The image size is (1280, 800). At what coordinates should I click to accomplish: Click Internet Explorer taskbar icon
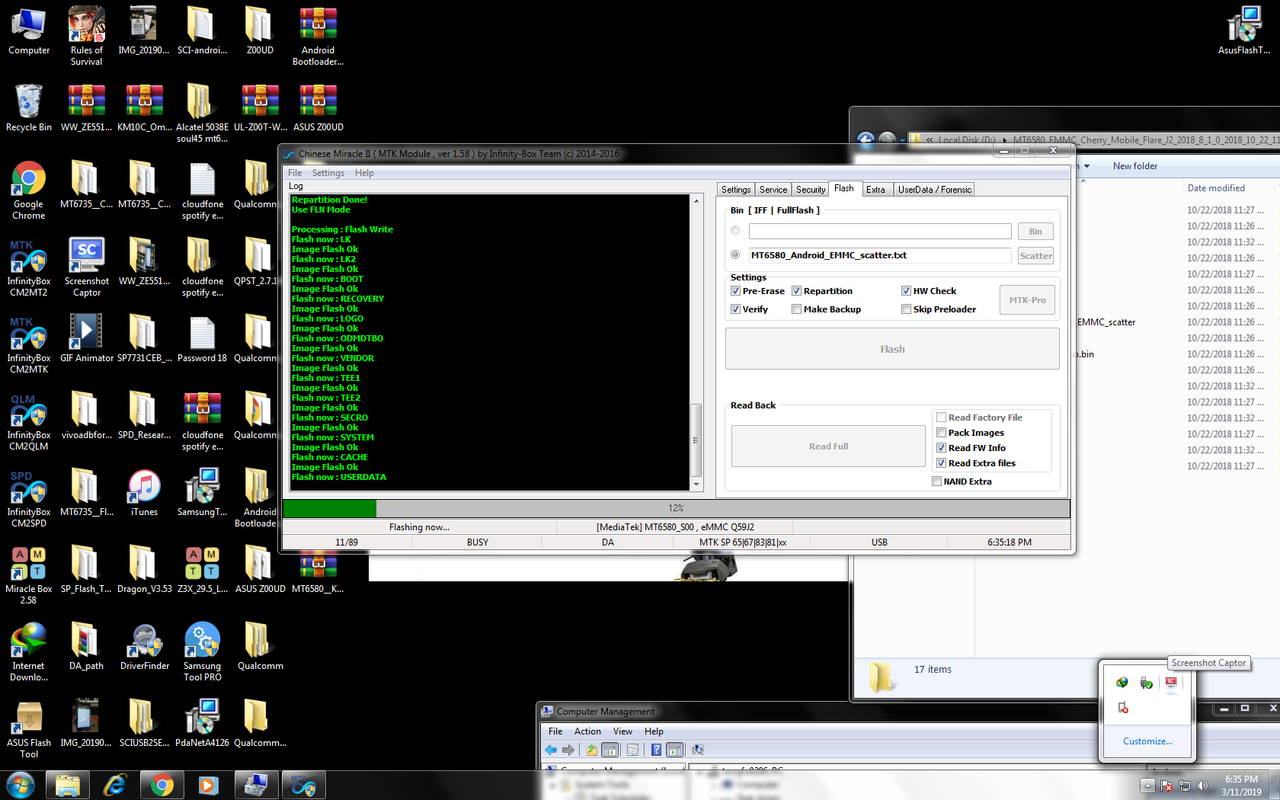coord(115,784)
